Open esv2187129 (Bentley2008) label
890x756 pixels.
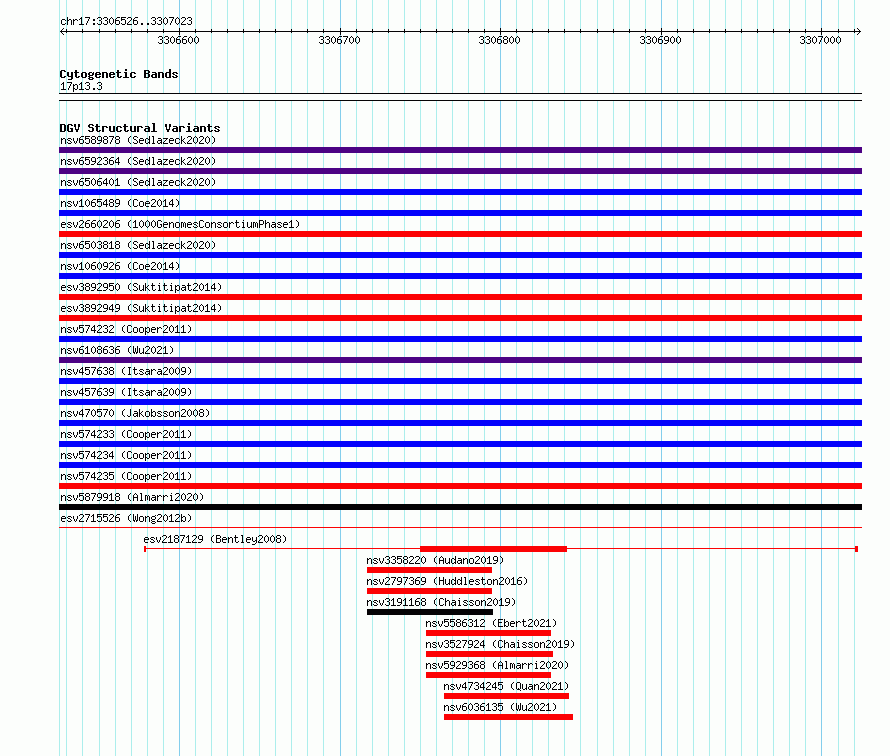pyautogui.click(x=215, y=539)
